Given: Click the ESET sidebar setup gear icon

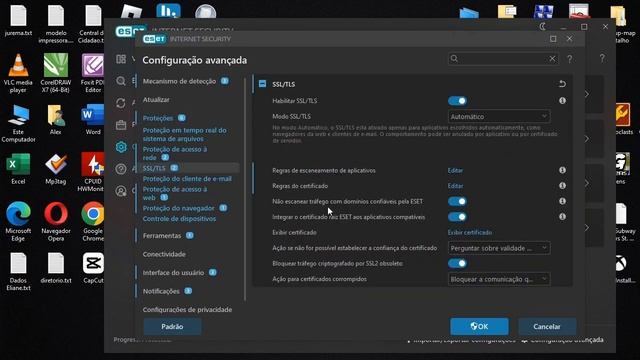Looking at the screenshot, I should (x=121, y=147).
